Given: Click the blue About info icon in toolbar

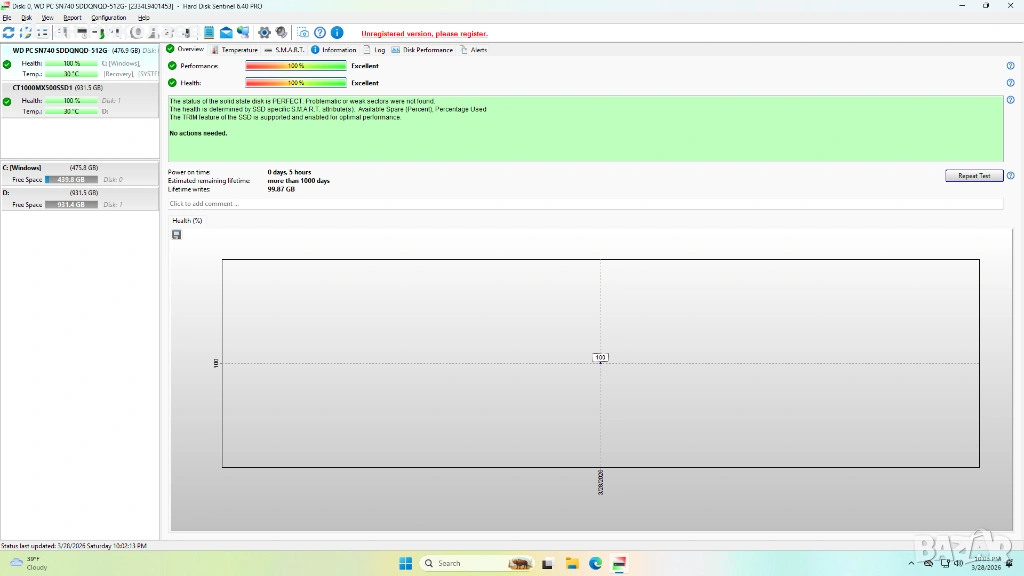Looking at the screenshot, I should [336, 33].
